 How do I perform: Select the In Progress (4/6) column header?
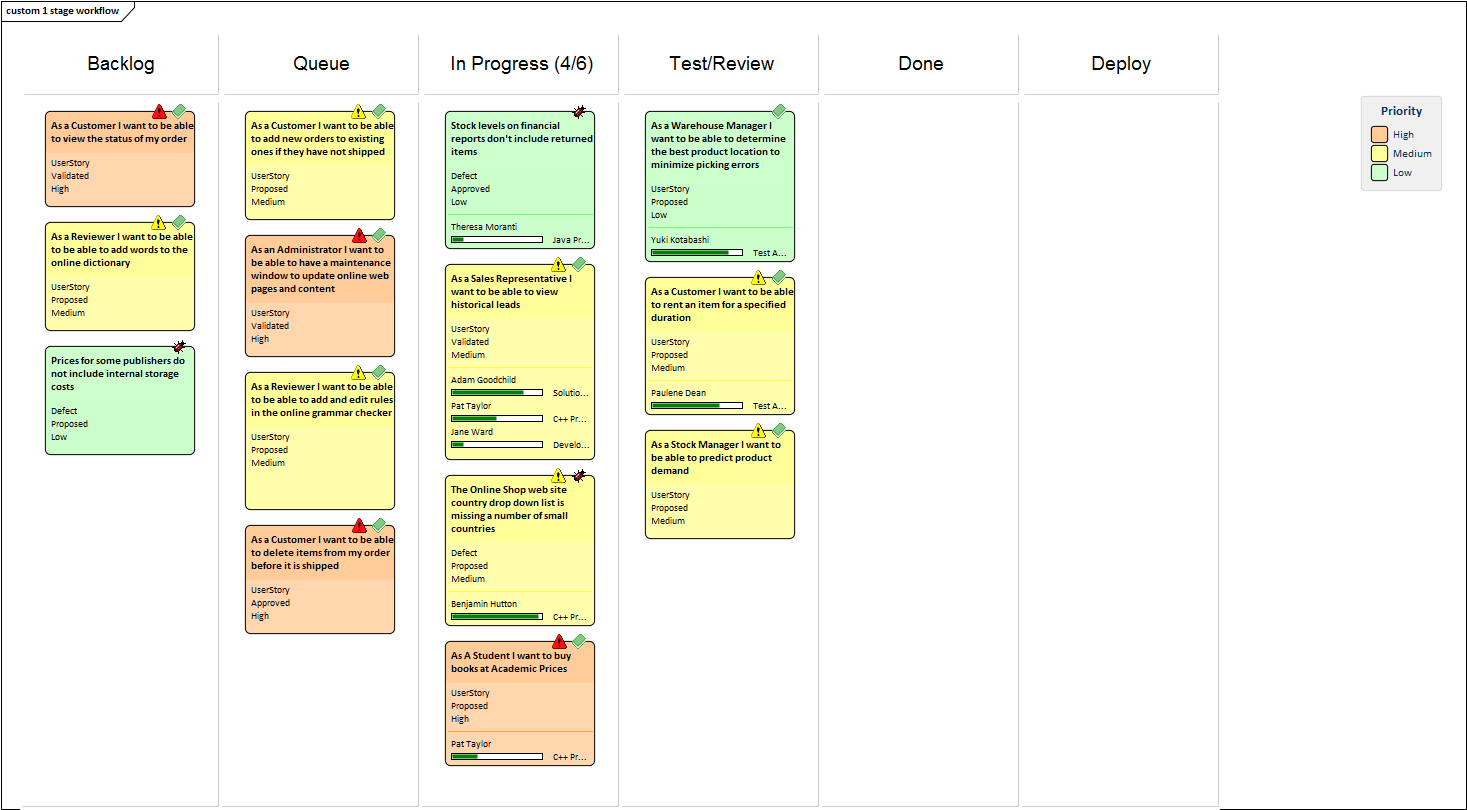point(521,64)
